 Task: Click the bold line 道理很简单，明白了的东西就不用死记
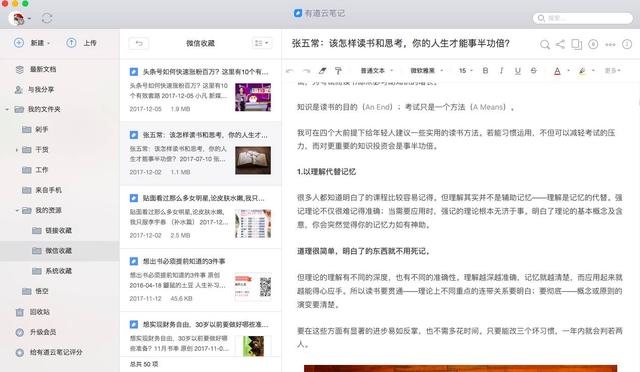pos(363,252)
